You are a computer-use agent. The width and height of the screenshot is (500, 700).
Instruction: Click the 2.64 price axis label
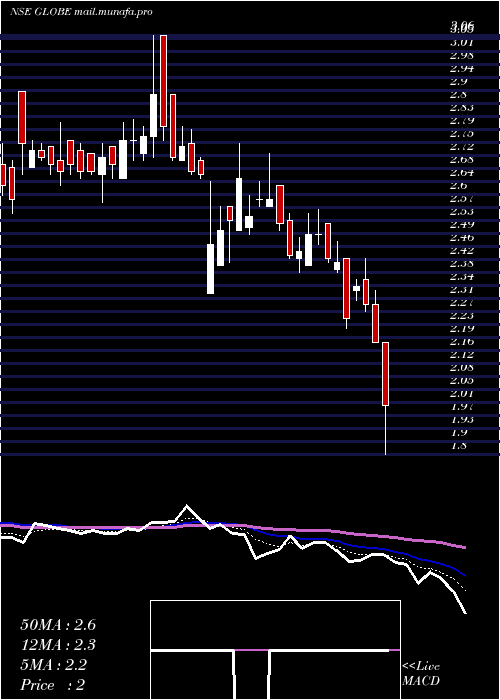pyautogui.click(x=462, y=172)
